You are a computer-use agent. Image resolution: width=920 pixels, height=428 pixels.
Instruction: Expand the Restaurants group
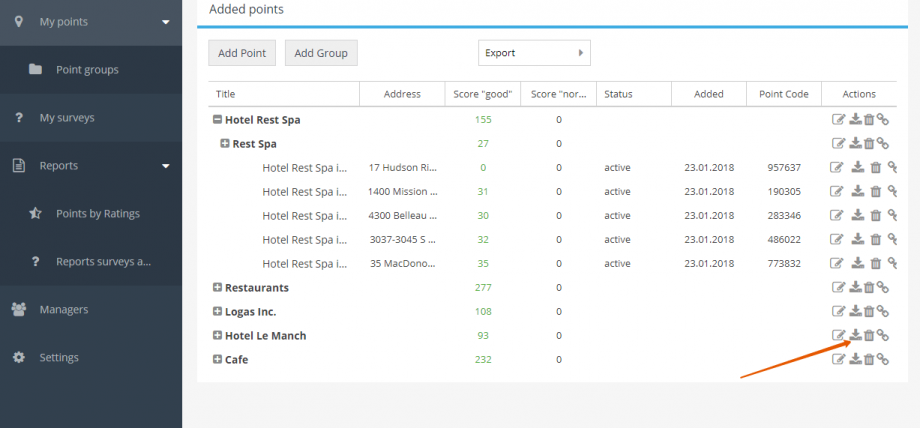coord(217,288)
